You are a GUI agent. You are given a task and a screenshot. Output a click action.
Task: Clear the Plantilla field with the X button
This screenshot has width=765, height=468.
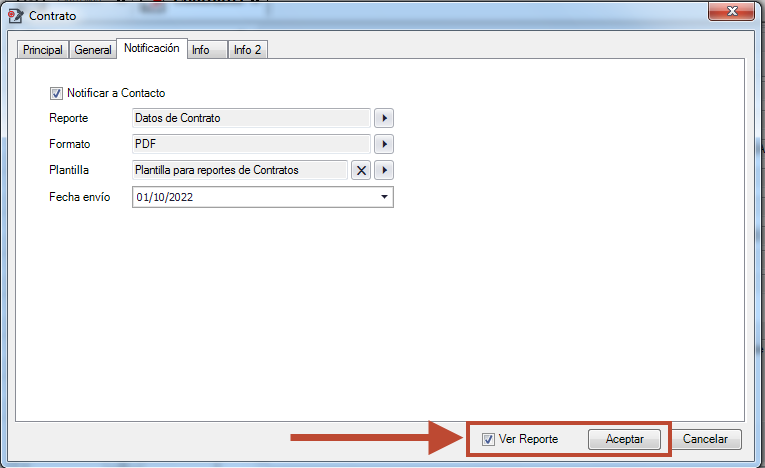(361, 170)
